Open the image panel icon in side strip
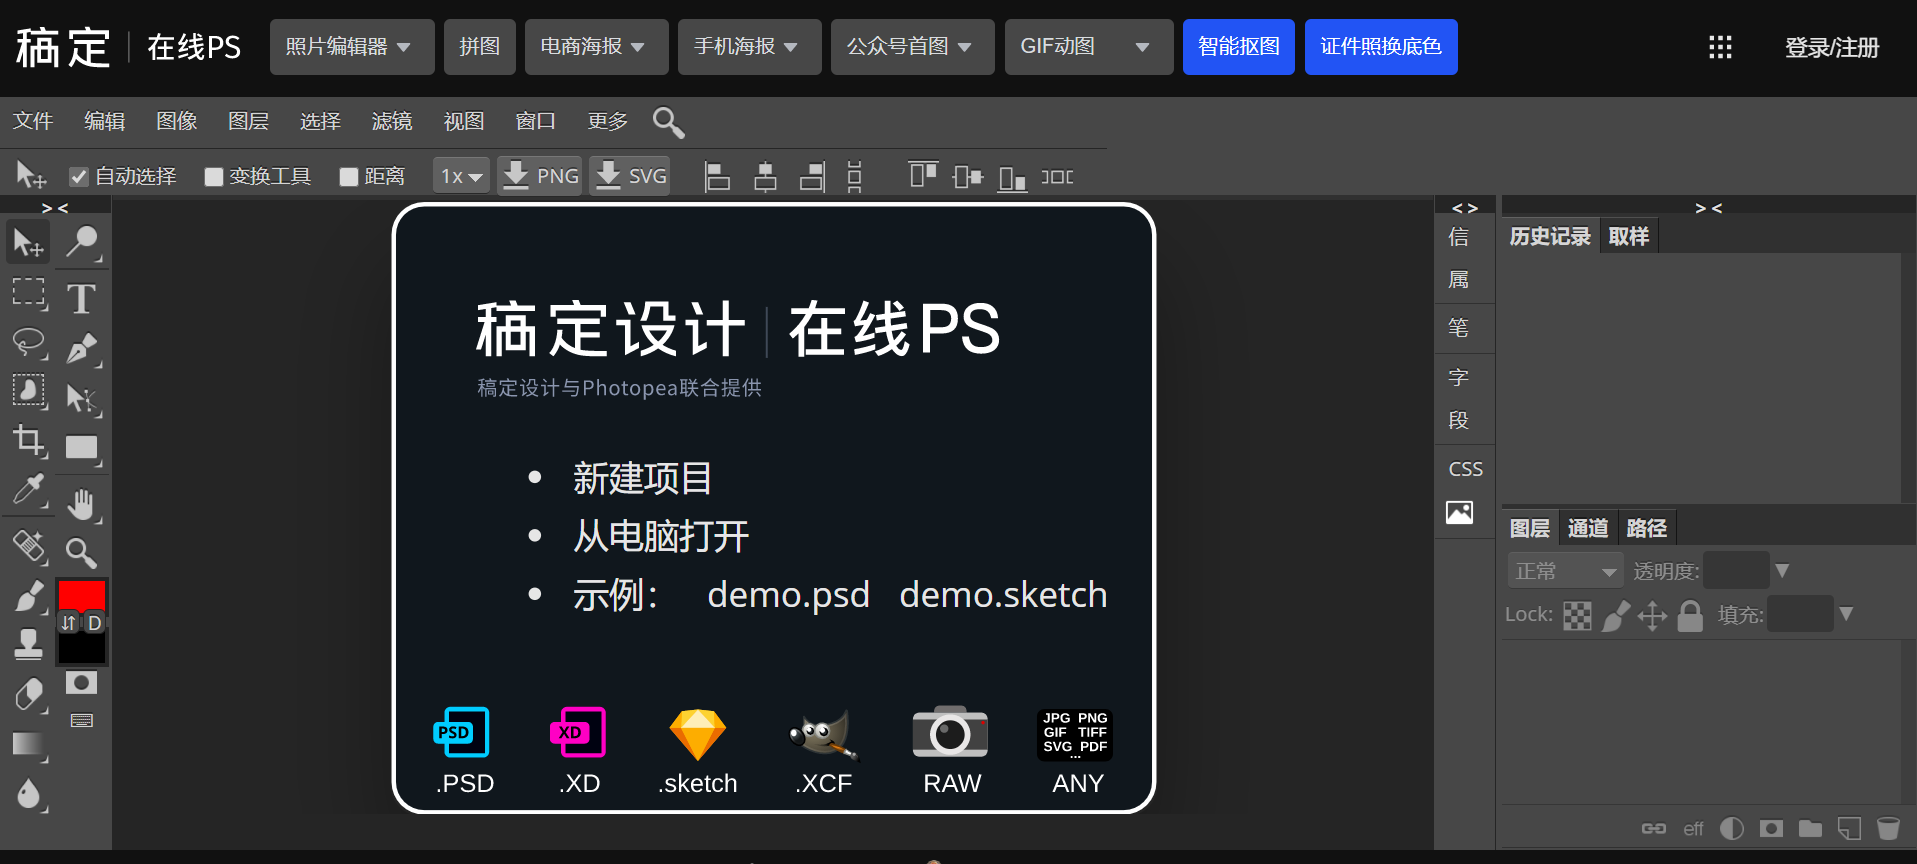This screenshot has height=864, width=1917. [1460, 513]
